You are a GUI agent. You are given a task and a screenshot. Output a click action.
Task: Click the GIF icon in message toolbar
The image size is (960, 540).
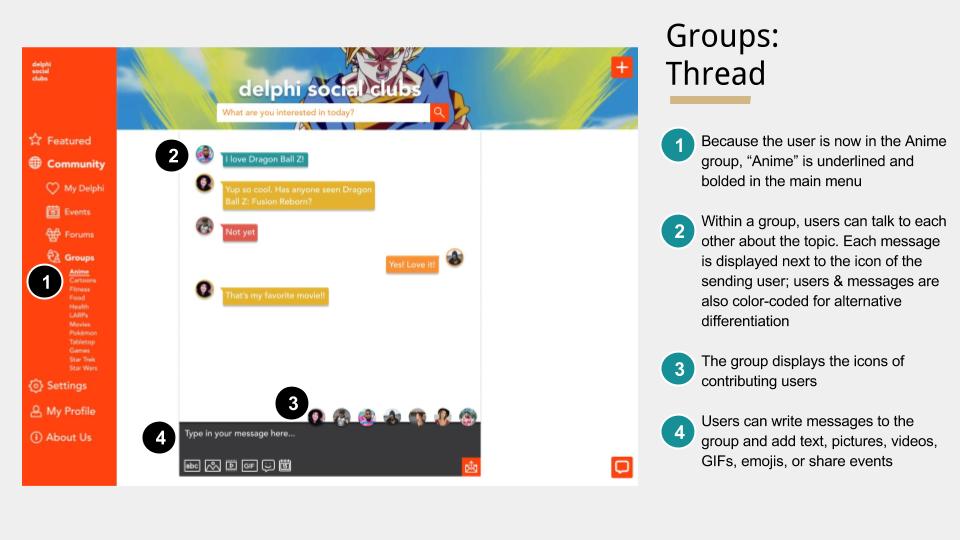pyautogui.click(x=249, y=466)
